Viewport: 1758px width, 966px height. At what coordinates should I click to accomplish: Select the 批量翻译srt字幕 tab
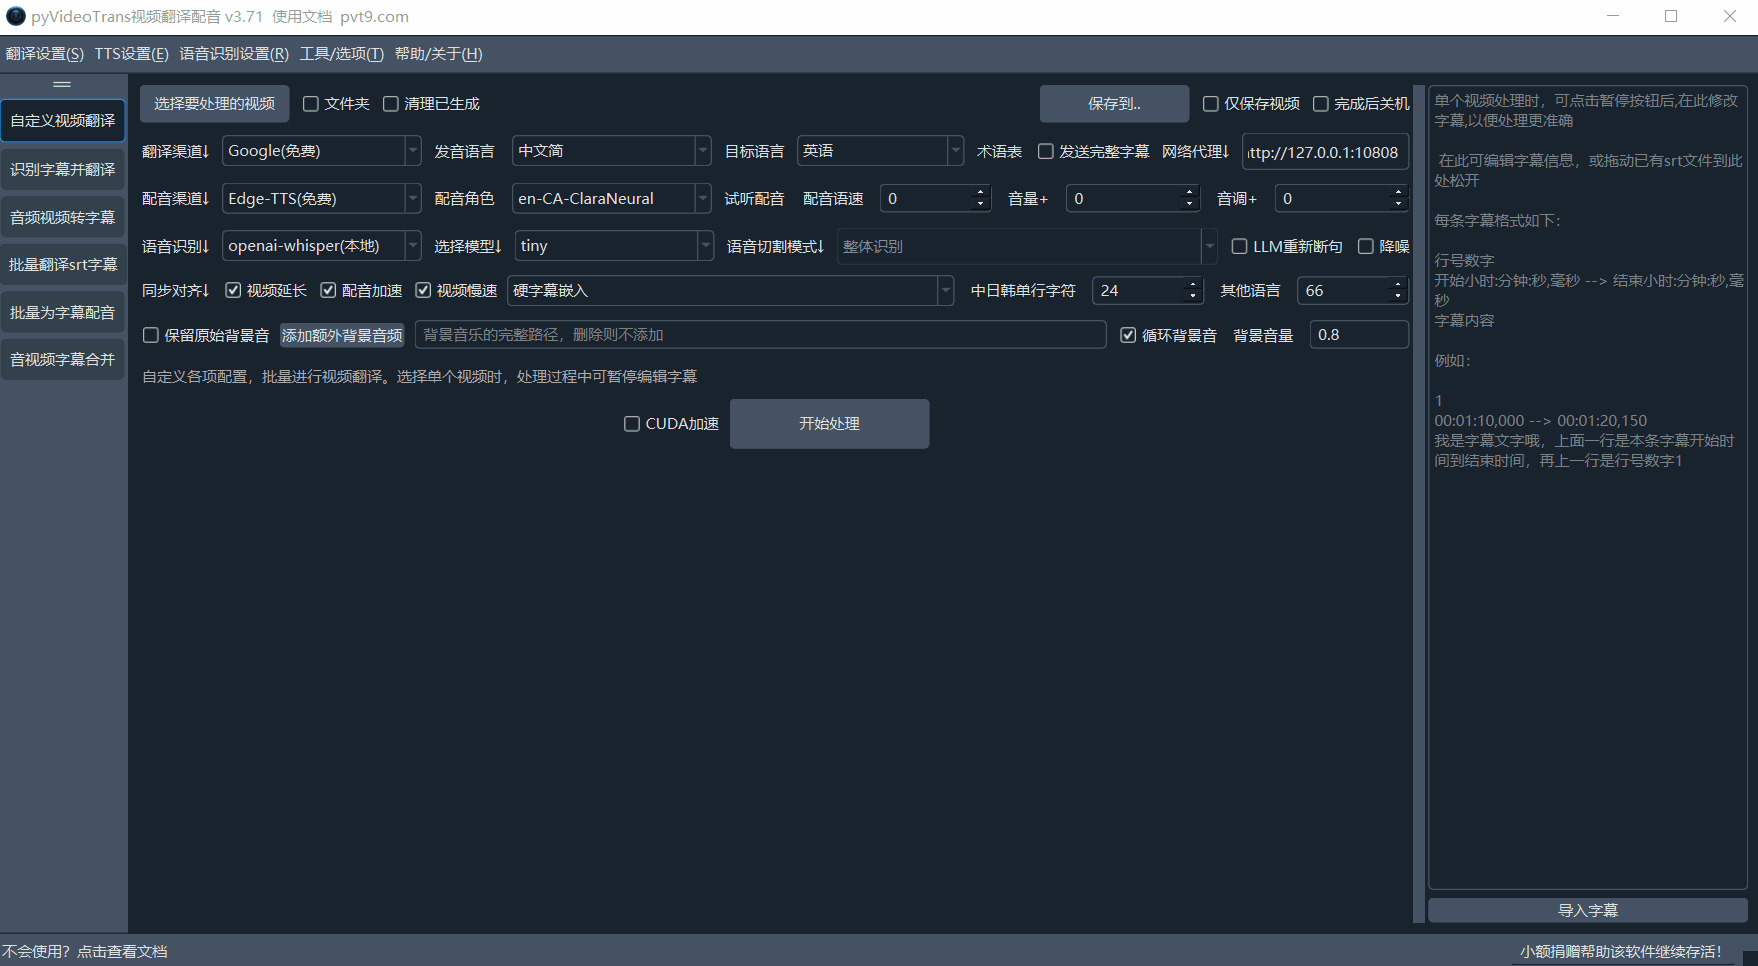click(63, 264)
